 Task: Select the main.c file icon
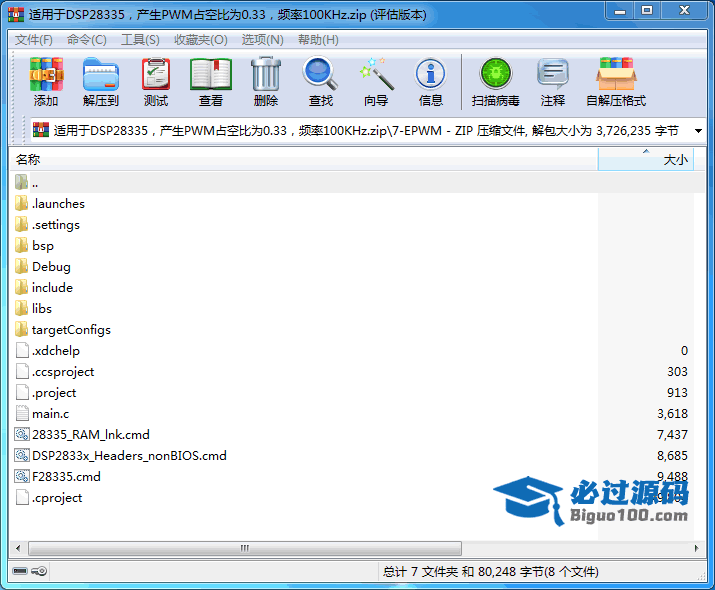[22, 413]
